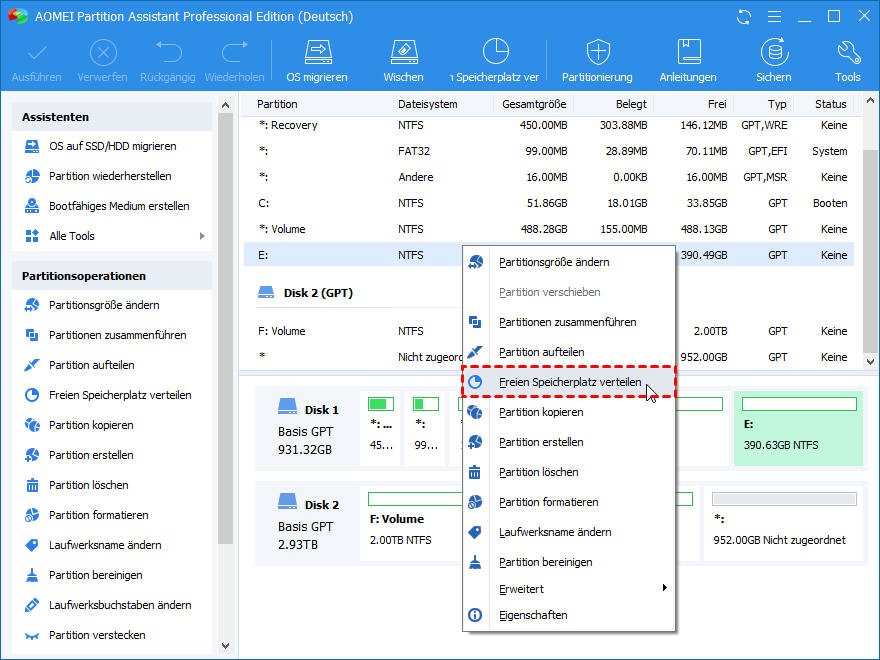Viewport: 880px width, 660px height.
Task: Open the Tools wrench icon
Action: [x=847, y=53]
